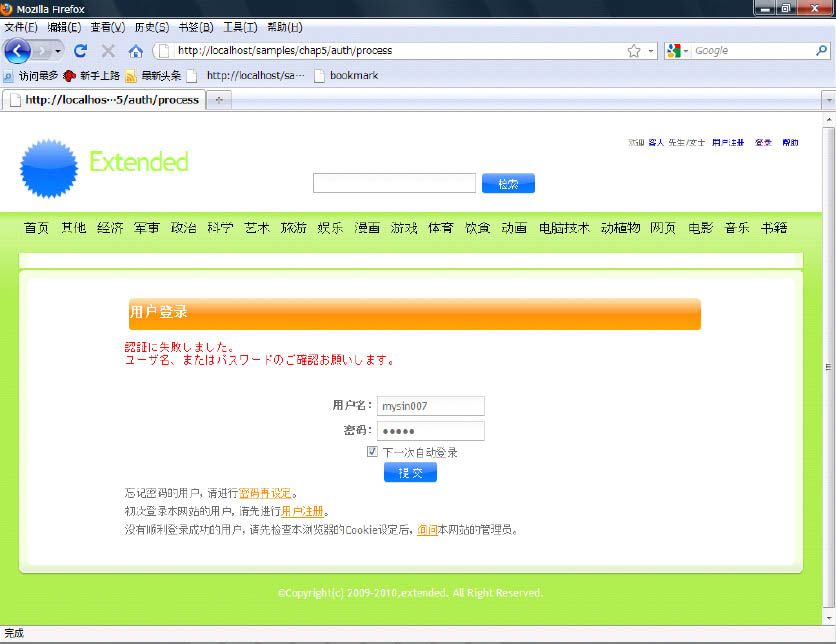The image size is (836, 644).
Task: Go to the 艺术 category
Action: pyautogui.click(x=257, y=228)
